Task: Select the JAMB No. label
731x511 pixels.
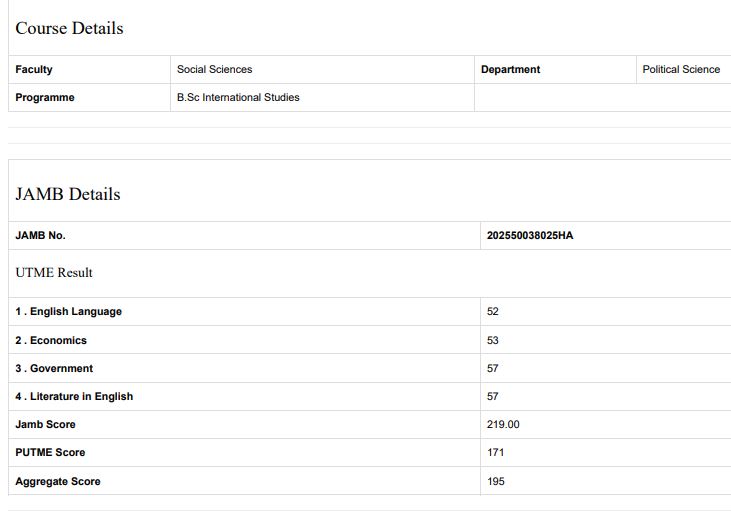Action: [x=40, y=236]
